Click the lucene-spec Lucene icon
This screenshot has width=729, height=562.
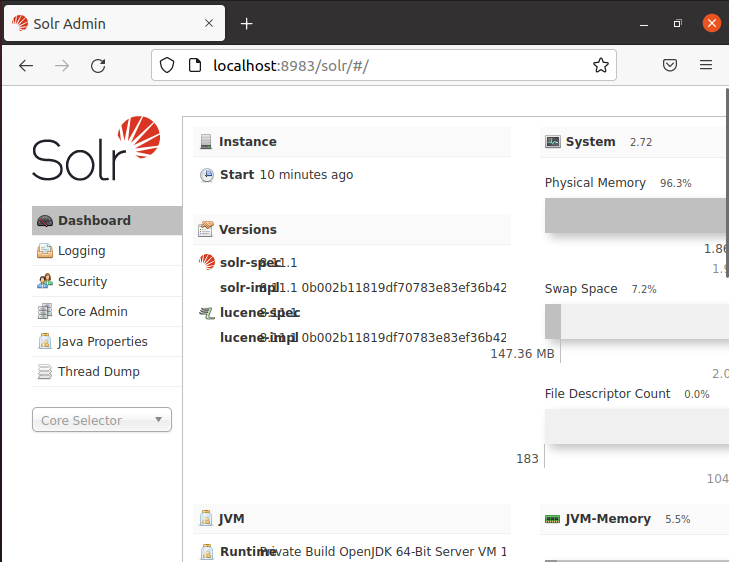click(207, 313)
